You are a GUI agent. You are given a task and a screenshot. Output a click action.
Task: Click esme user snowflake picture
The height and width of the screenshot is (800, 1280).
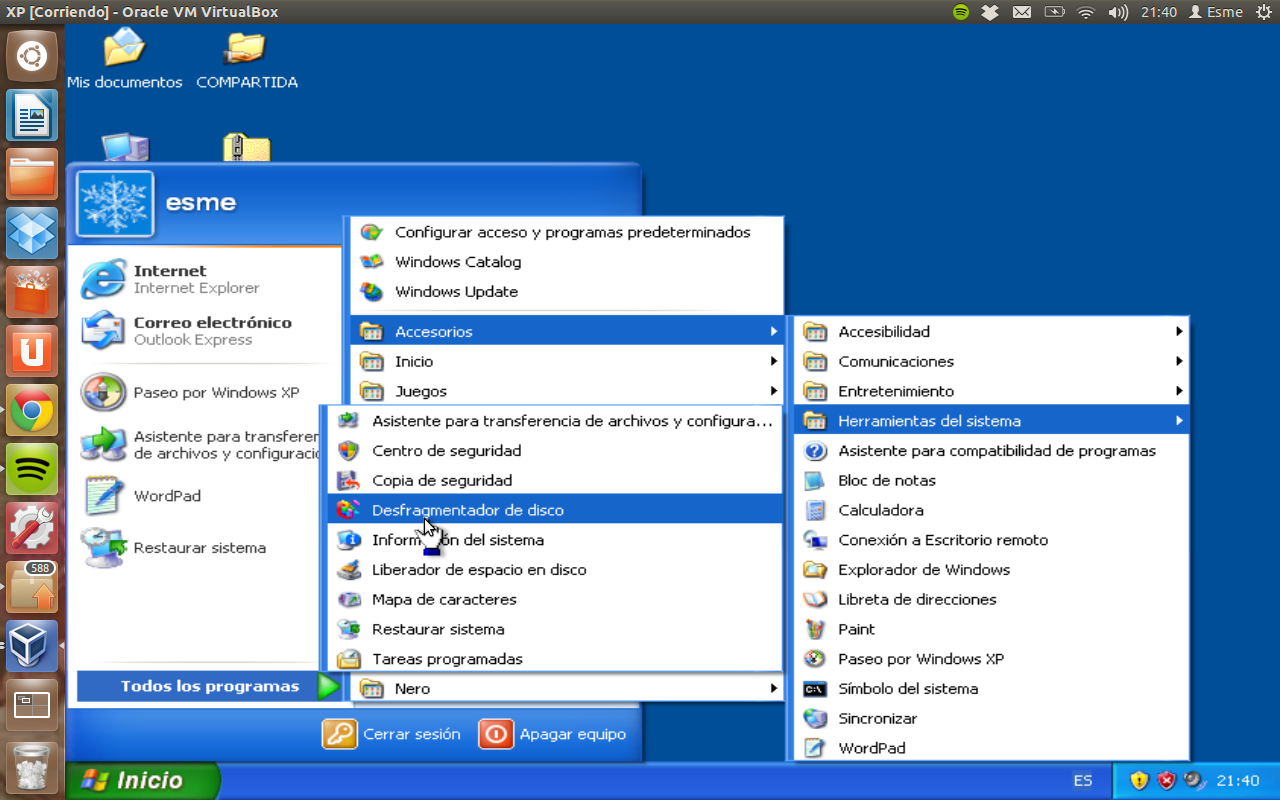[x=115, y=205]
